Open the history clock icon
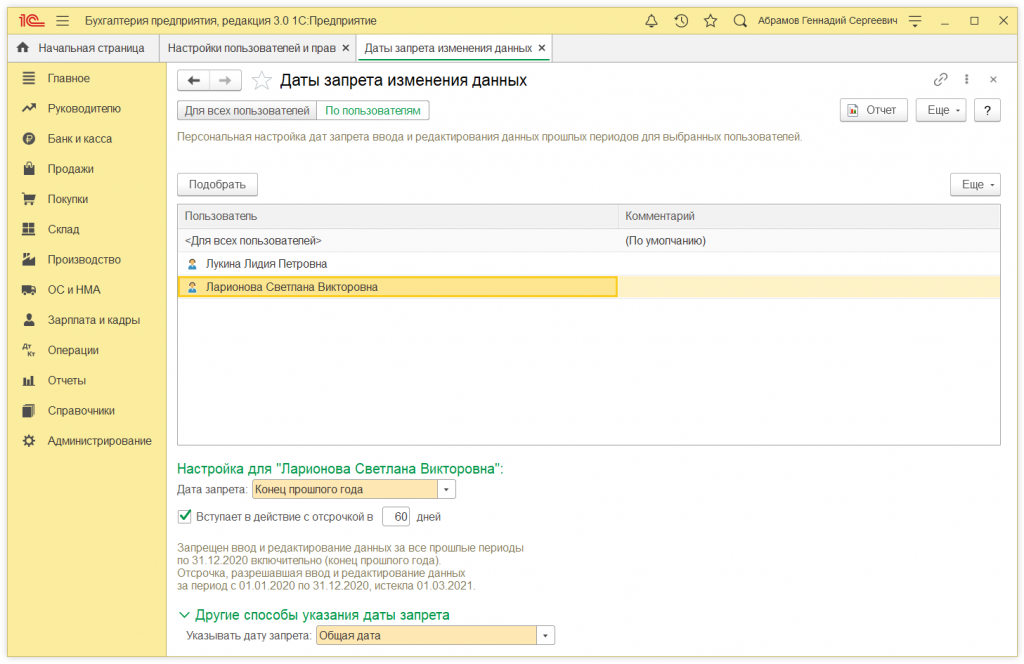This screenshot has height=664, width=1024. pyautogui.click(x=681, y=20)
